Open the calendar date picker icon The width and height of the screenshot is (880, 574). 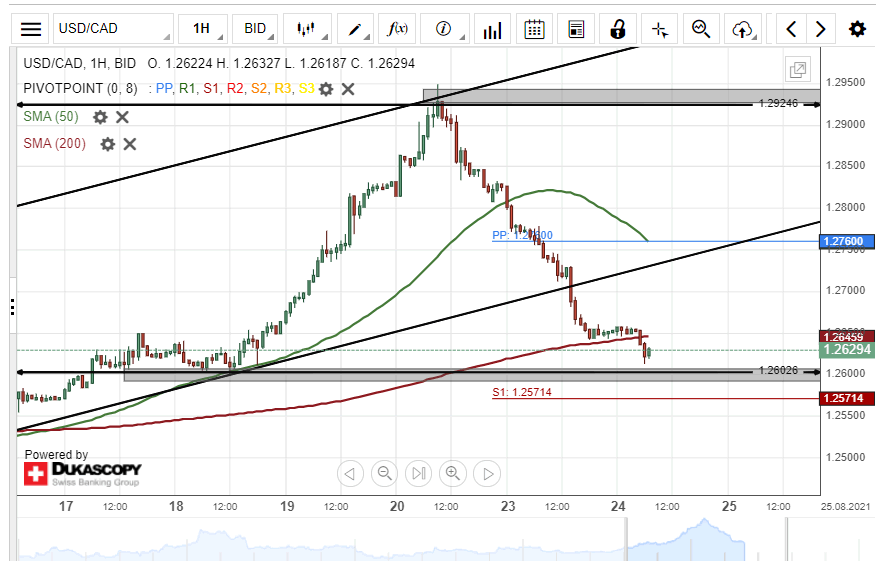[534, 29]
